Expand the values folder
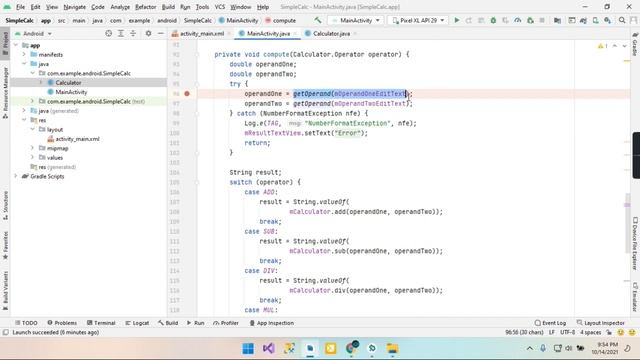 click(x=33, y=157)
